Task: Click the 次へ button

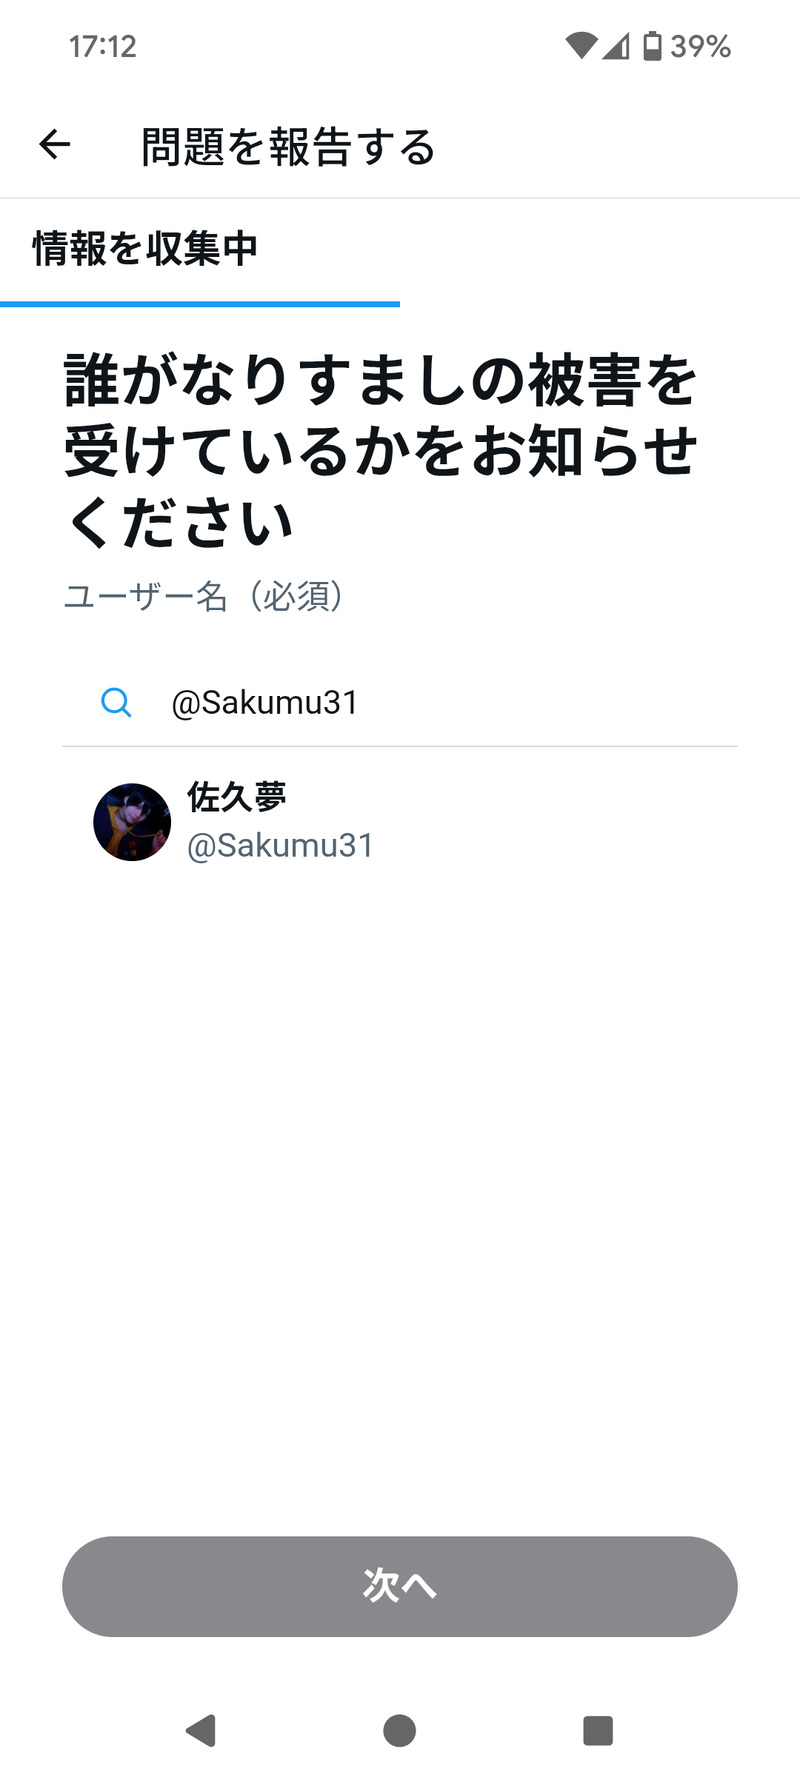Action: [400, 1586]
